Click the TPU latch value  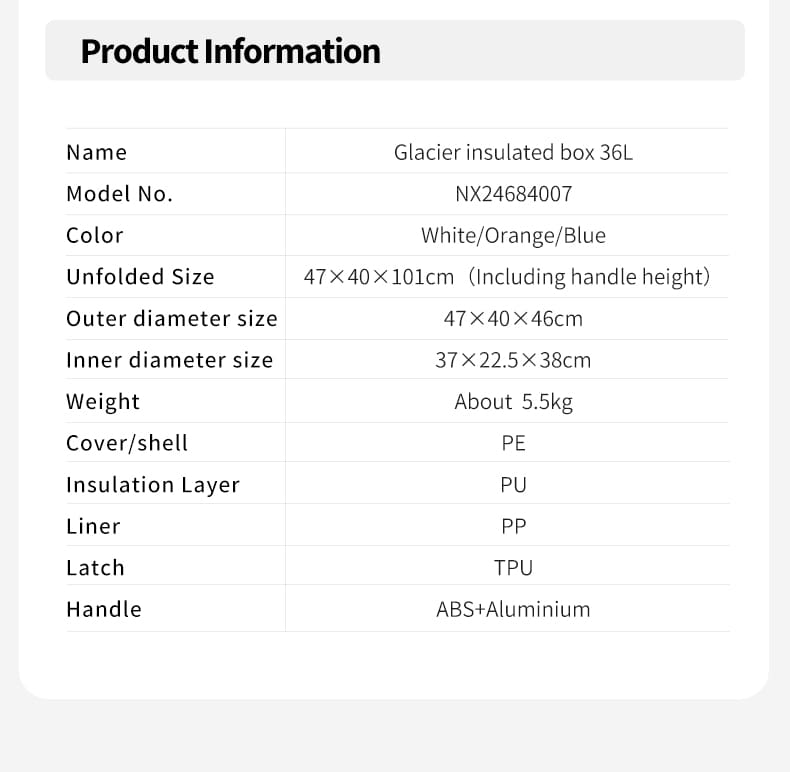(x=513, y=568)
